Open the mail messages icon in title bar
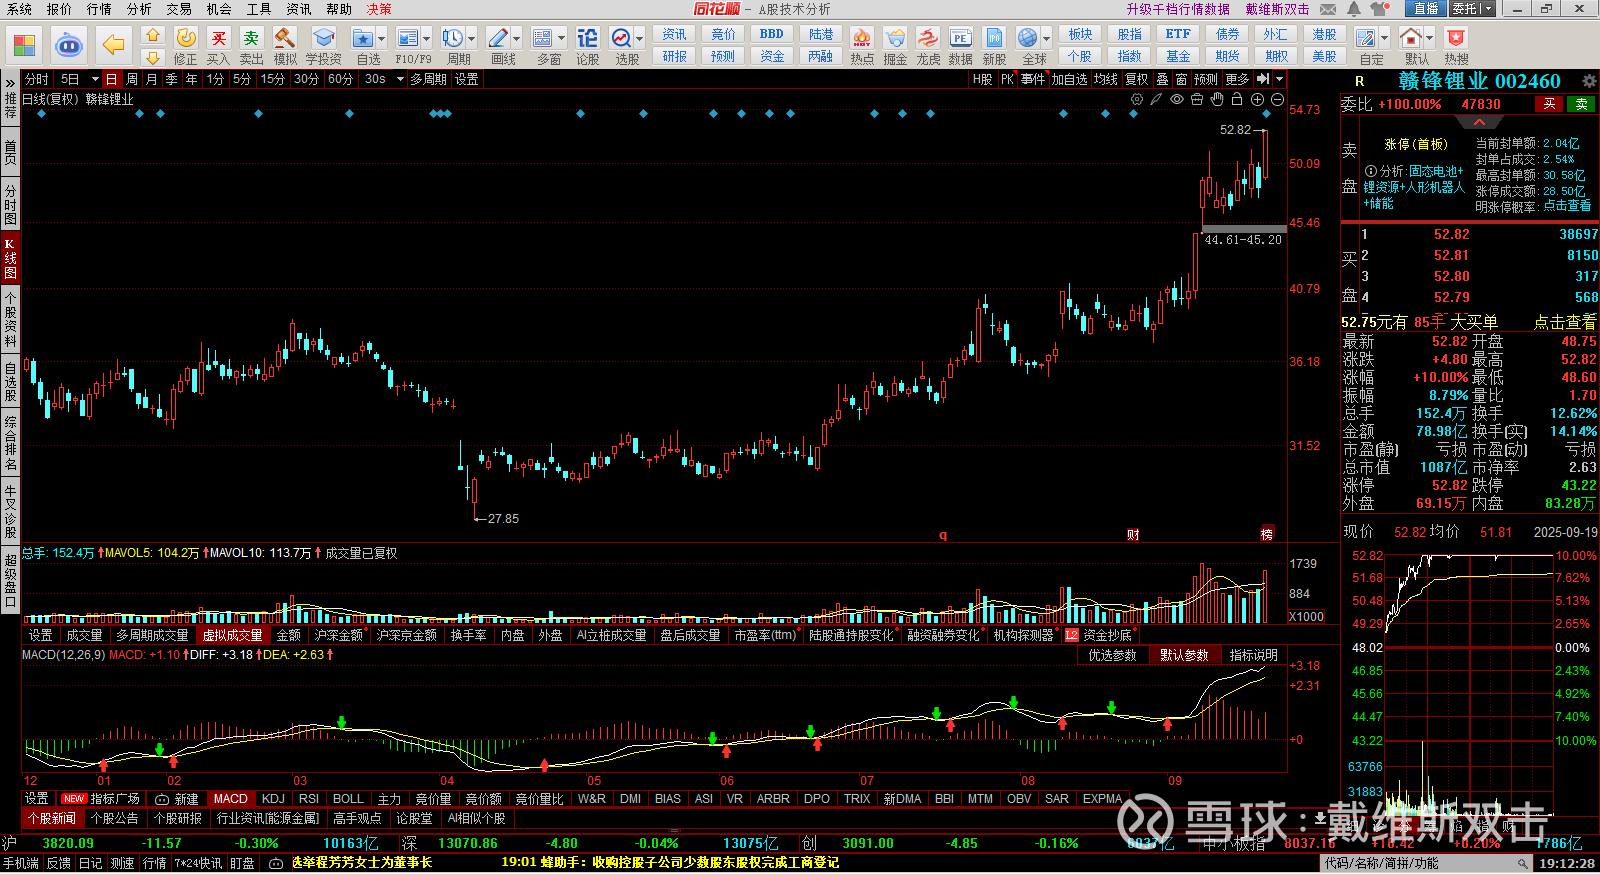Viewport: 1600px width, 875px height. [x=1328, y=9]
